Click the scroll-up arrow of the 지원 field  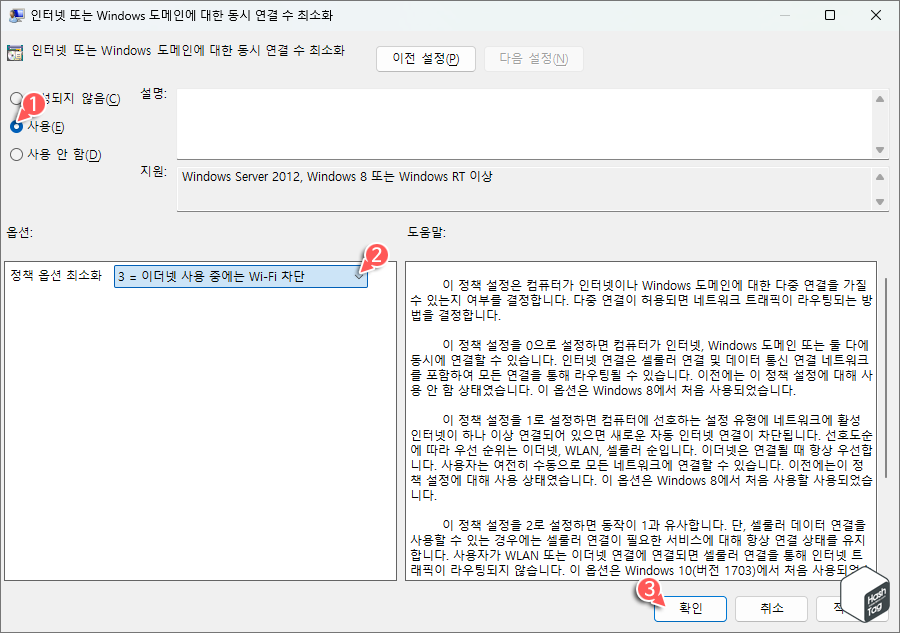[882, 177]
